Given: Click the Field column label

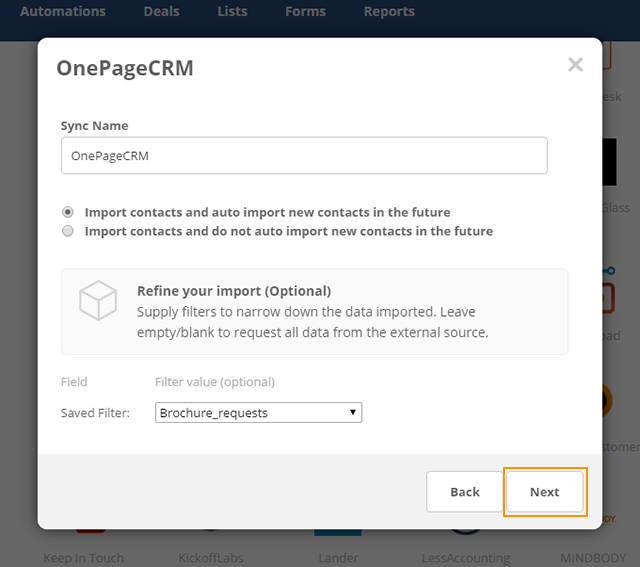Looking at the screenshot, I should pos(74,382).
